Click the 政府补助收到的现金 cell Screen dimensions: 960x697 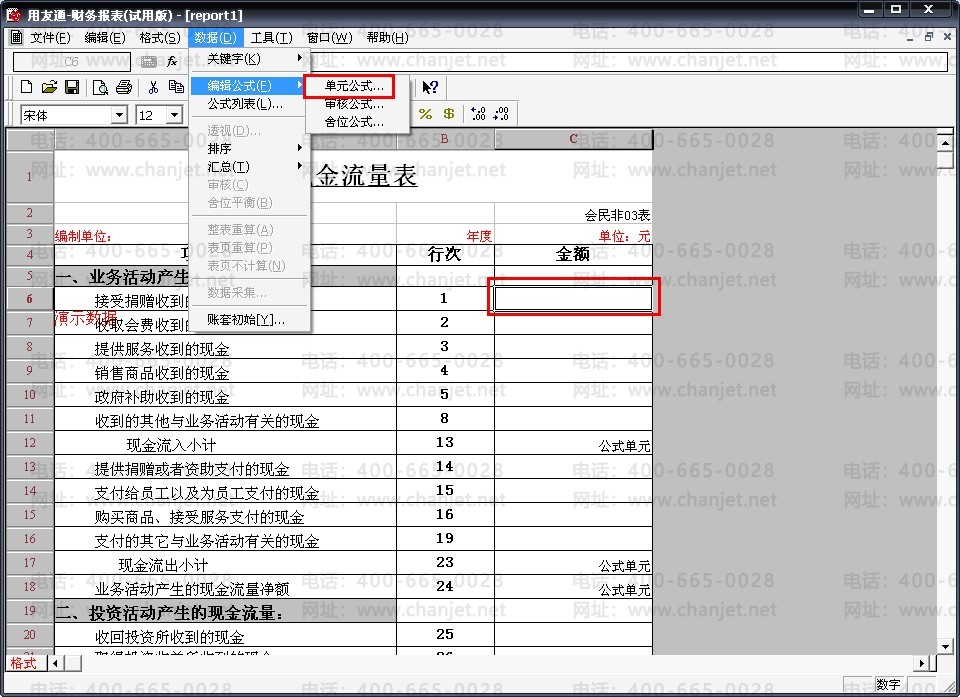click(x=225, y=395)
